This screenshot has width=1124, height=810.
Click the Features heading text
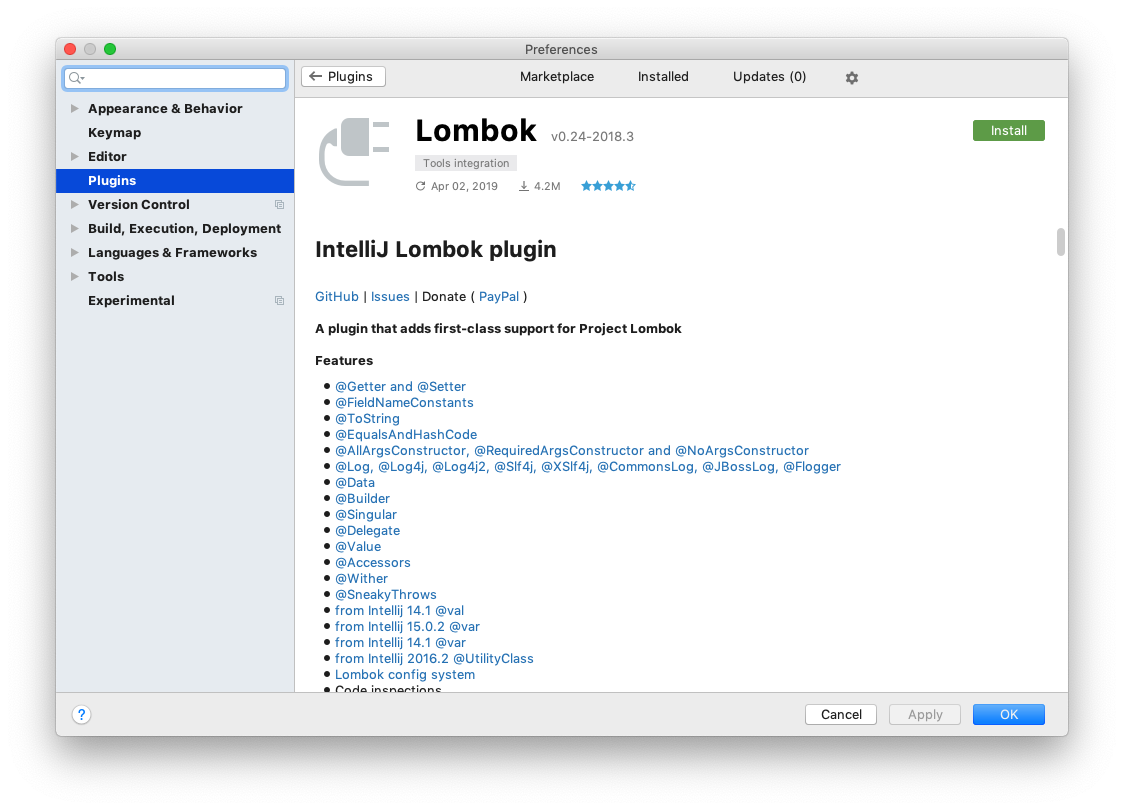pos(344,361)
